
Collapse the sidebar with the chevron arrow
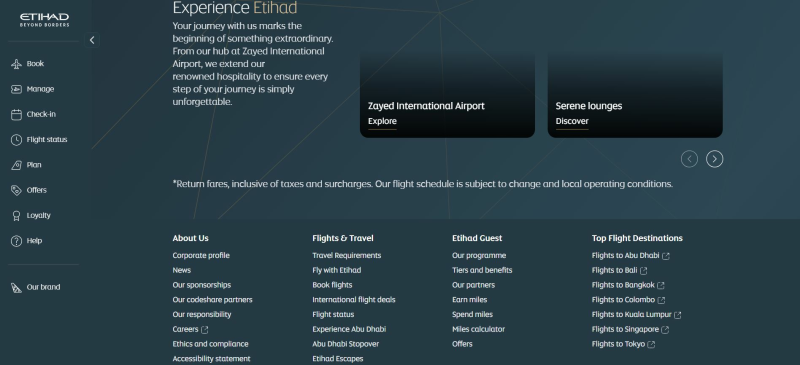tap(92, 40)
